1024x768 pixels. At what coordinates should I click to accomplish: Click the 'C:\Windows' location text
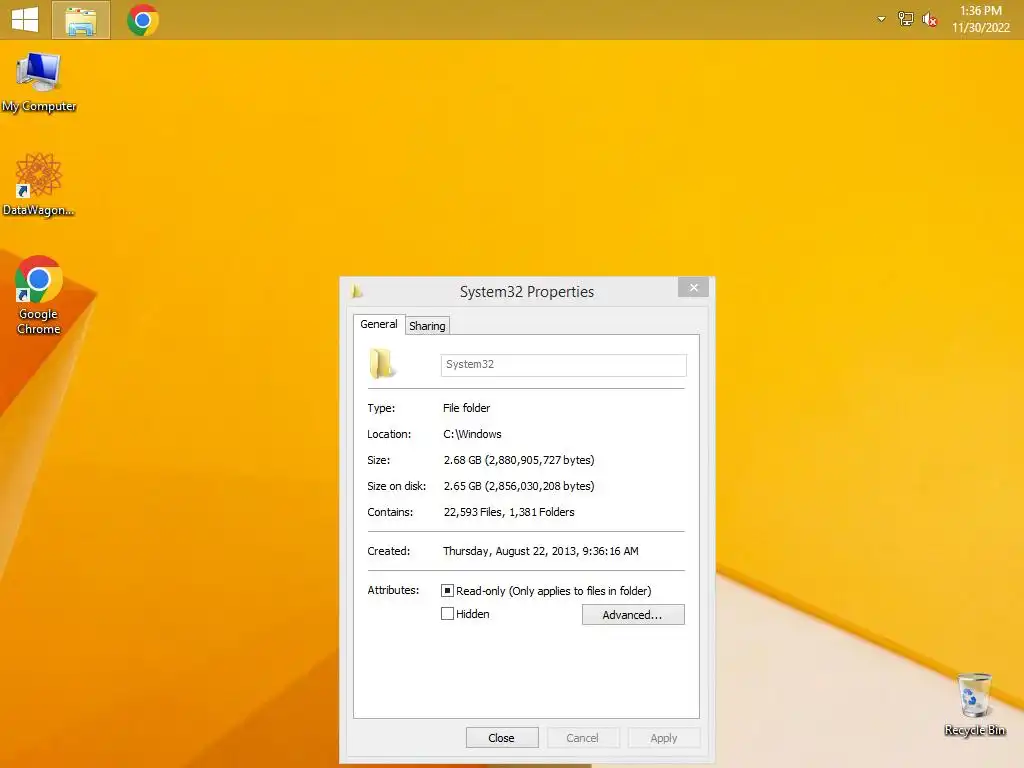pos(472,434)
